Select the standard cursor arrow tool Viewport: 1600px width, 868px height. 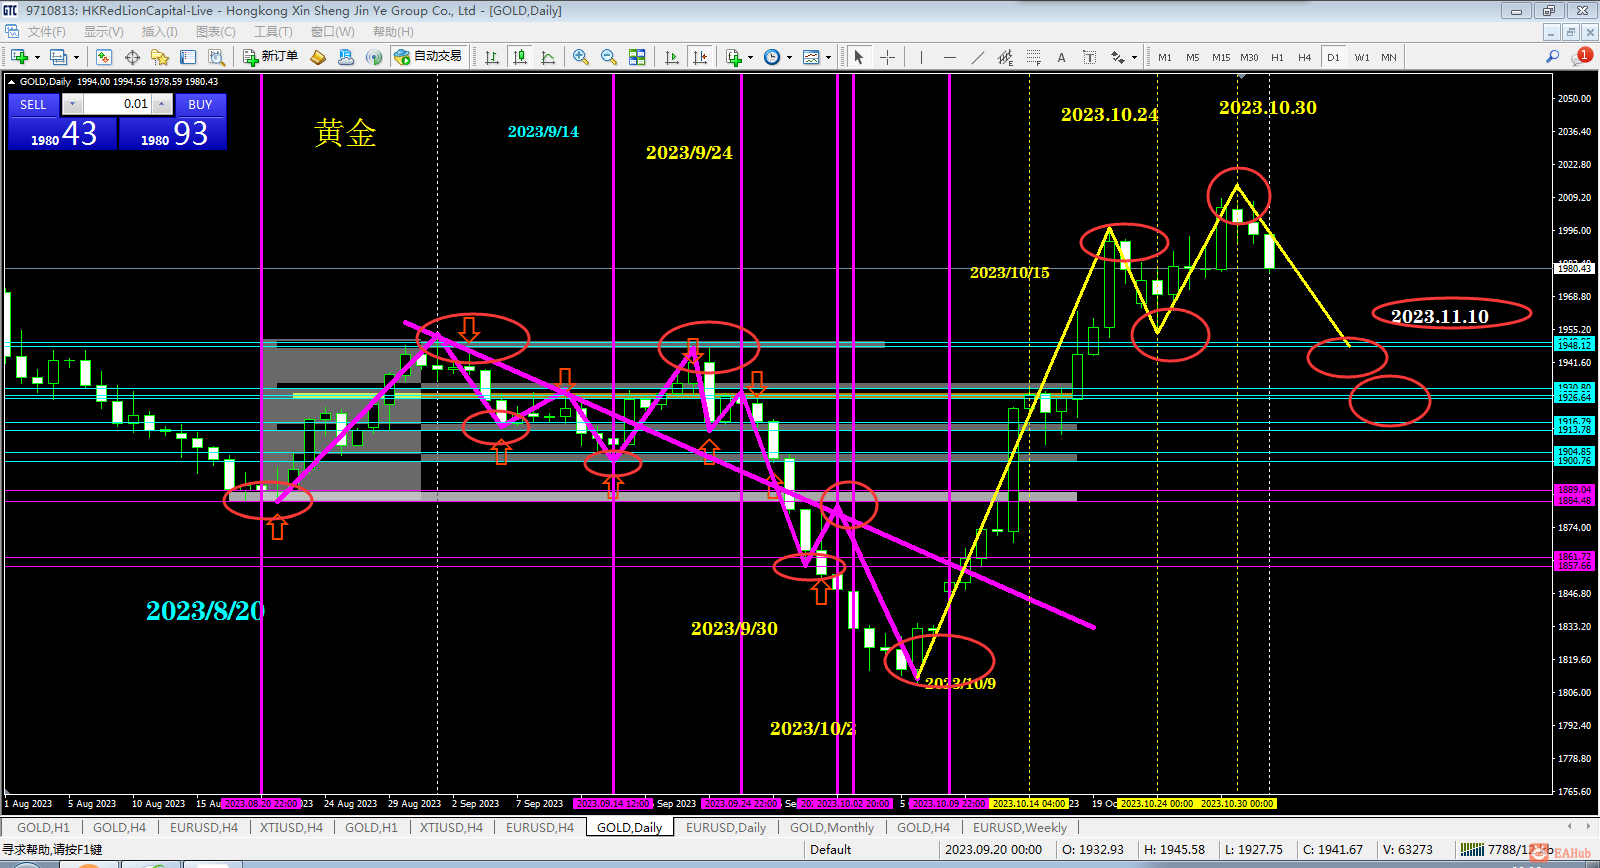[x=859, y=57]
